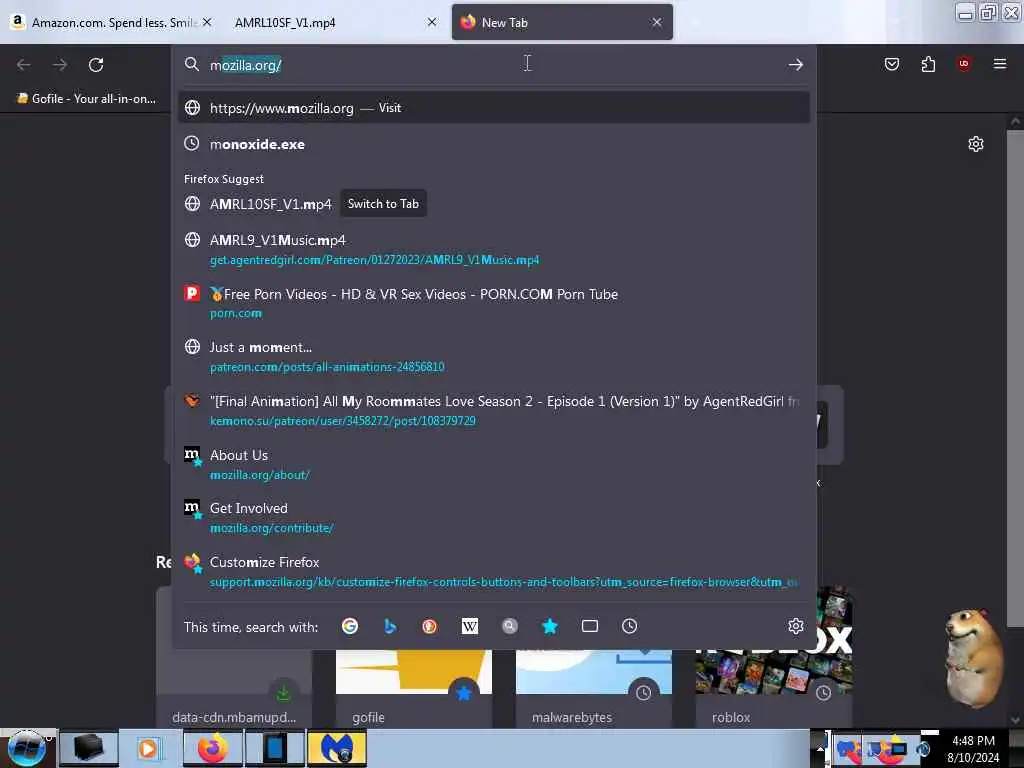
Task: Open the Get Involved suggestion
Action: [x=494, y=517]
